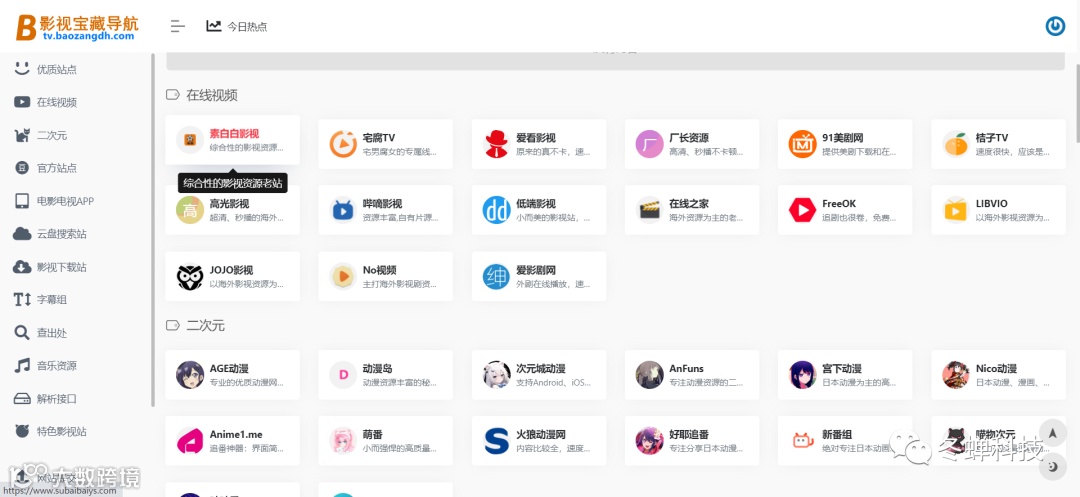
Task: Click the 宅腐TV orange play icon
Action: [x=342, y=144]
